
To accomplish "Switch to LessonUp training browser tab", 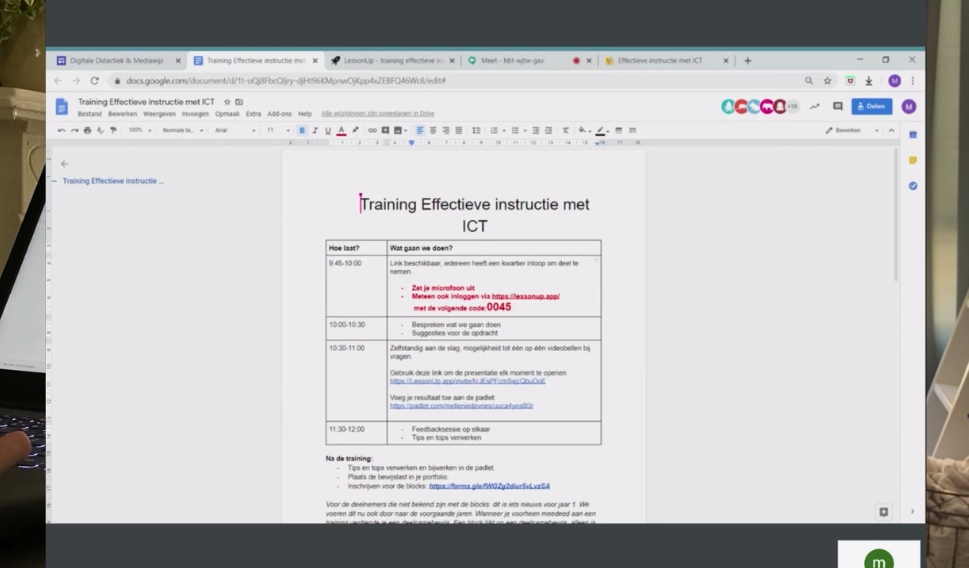I will [x=393, y=61].
